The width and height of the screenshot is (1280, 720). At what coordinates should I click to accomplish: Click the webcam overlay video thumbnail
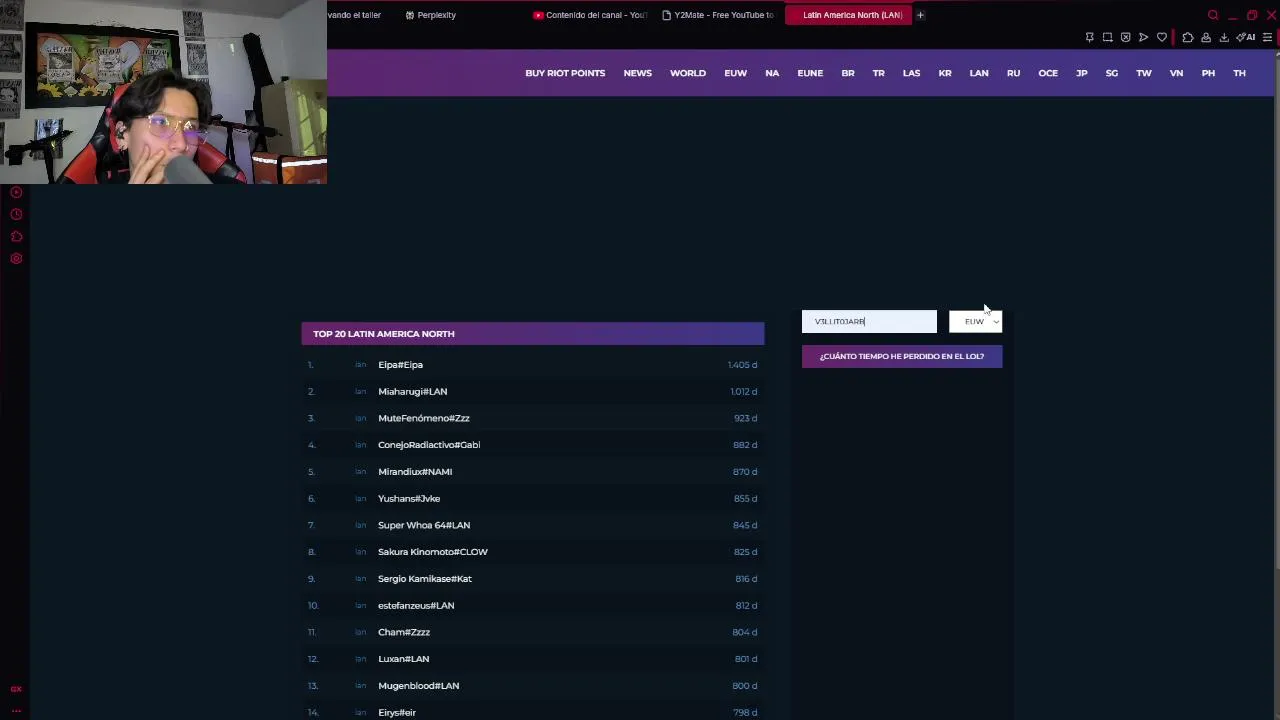pyautogui.click(x=163, y=92)
